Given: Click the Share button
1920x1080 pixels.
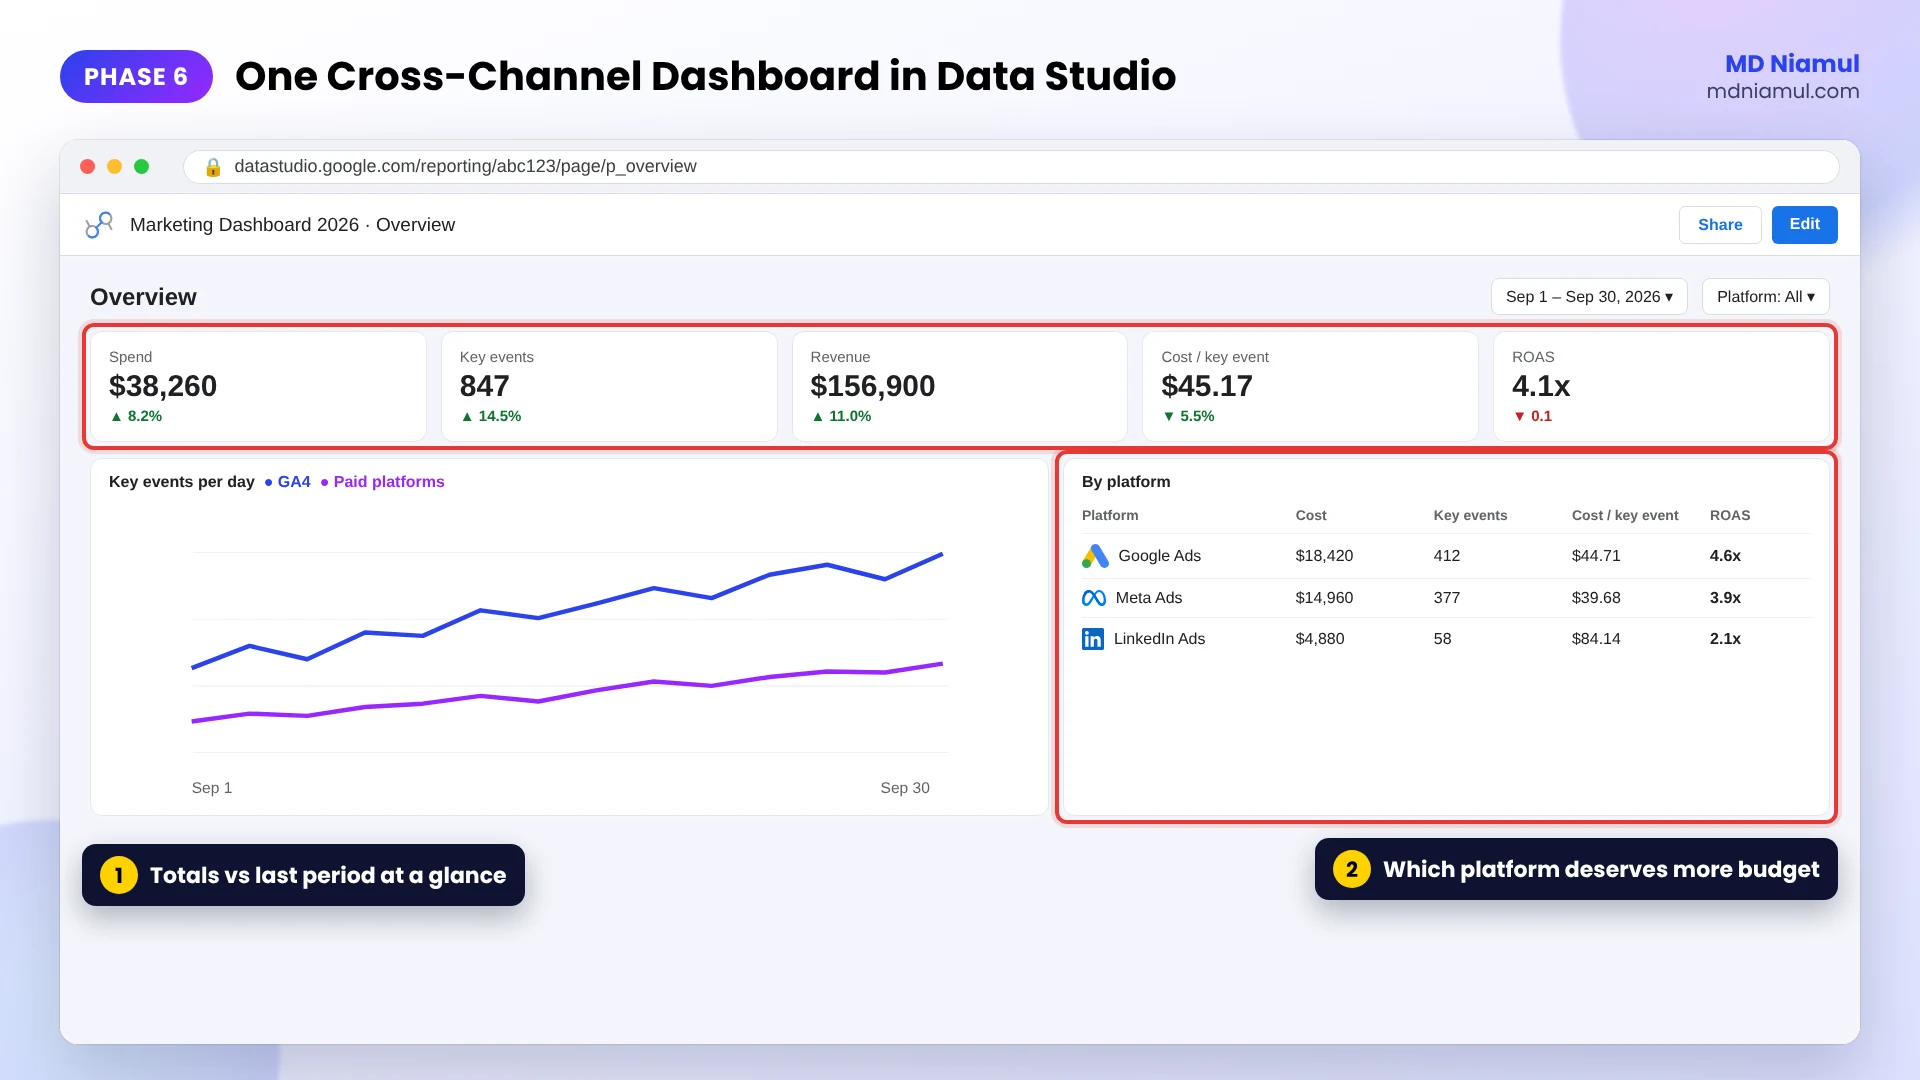Looking at the screenshot, I should [1720, 225].
